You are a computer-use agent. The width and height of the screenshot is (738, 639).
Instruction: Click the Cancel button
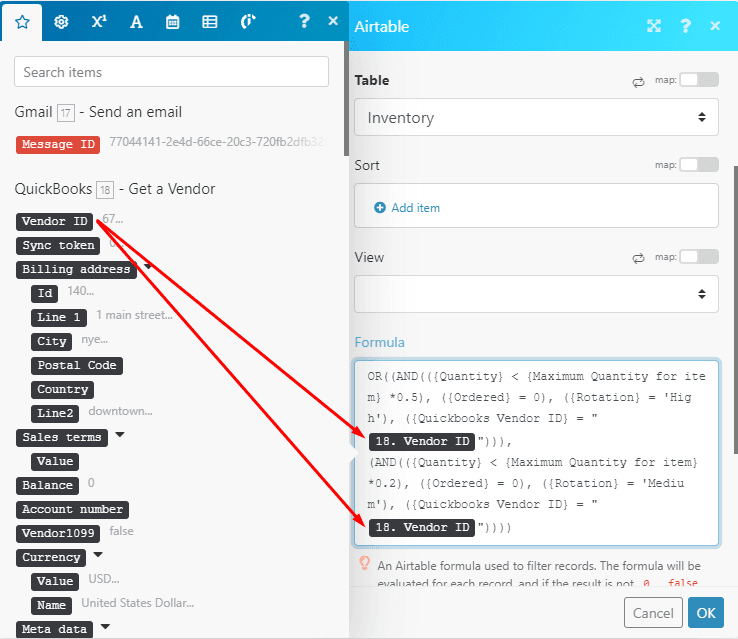coord(653,612)
